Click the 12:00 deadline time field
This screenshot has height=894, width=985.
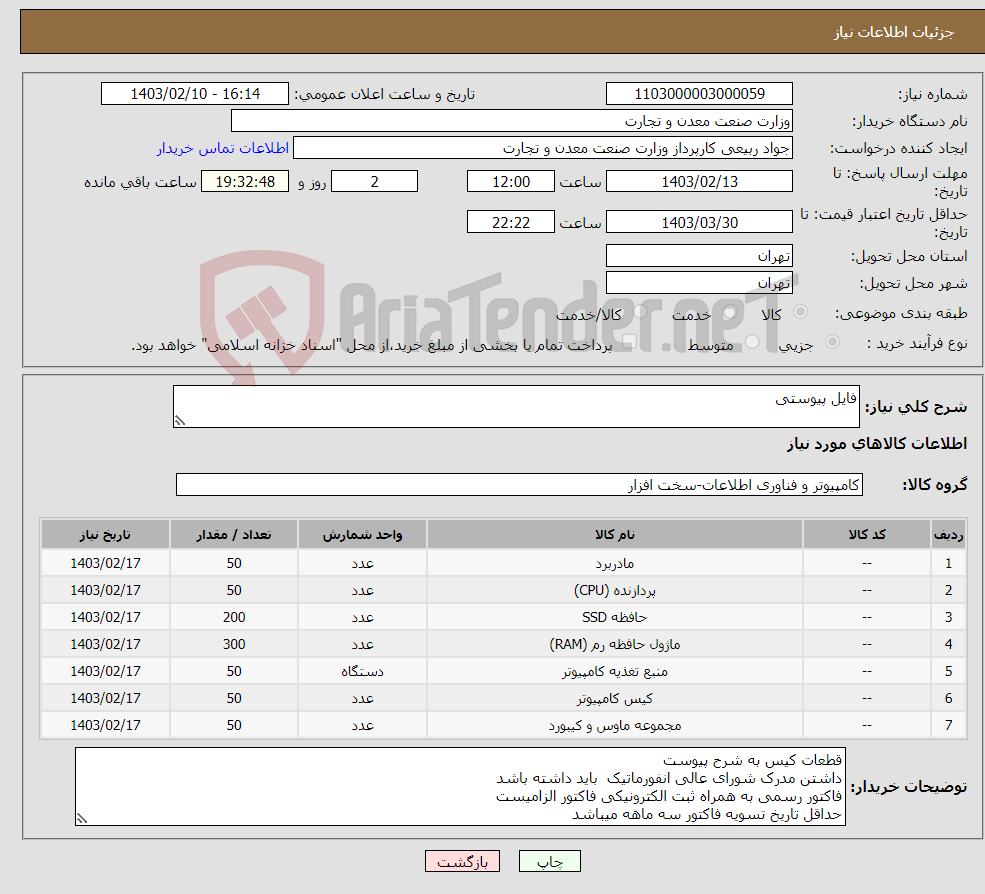[x=511, y=182]
